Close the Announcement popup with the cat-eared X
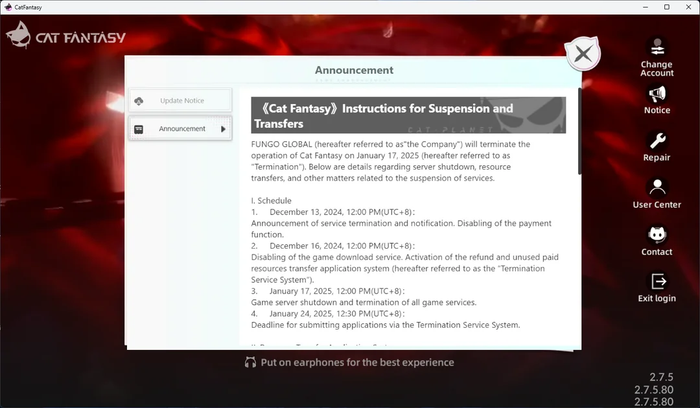 coord(583,54)
